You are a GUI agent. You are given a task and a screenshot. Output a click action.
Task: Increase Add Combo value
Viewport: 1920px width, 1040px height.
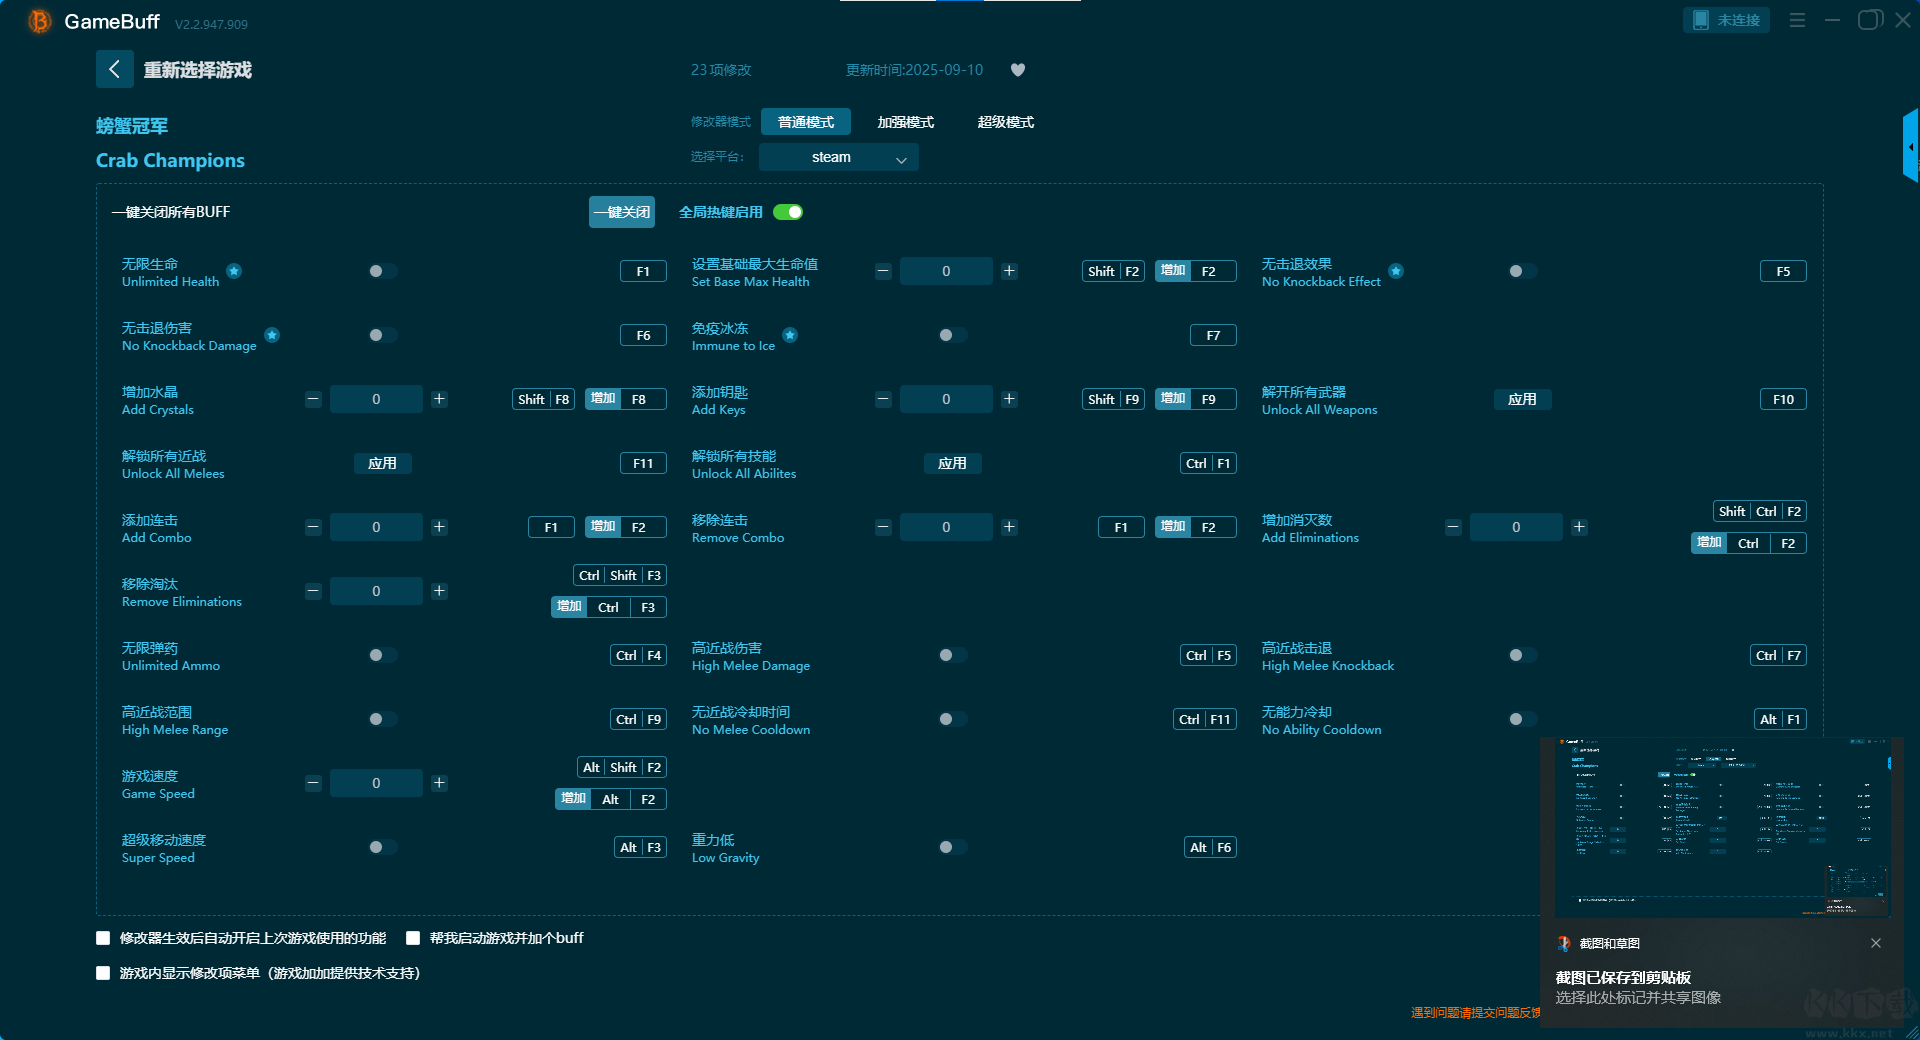tap(439, 527)
